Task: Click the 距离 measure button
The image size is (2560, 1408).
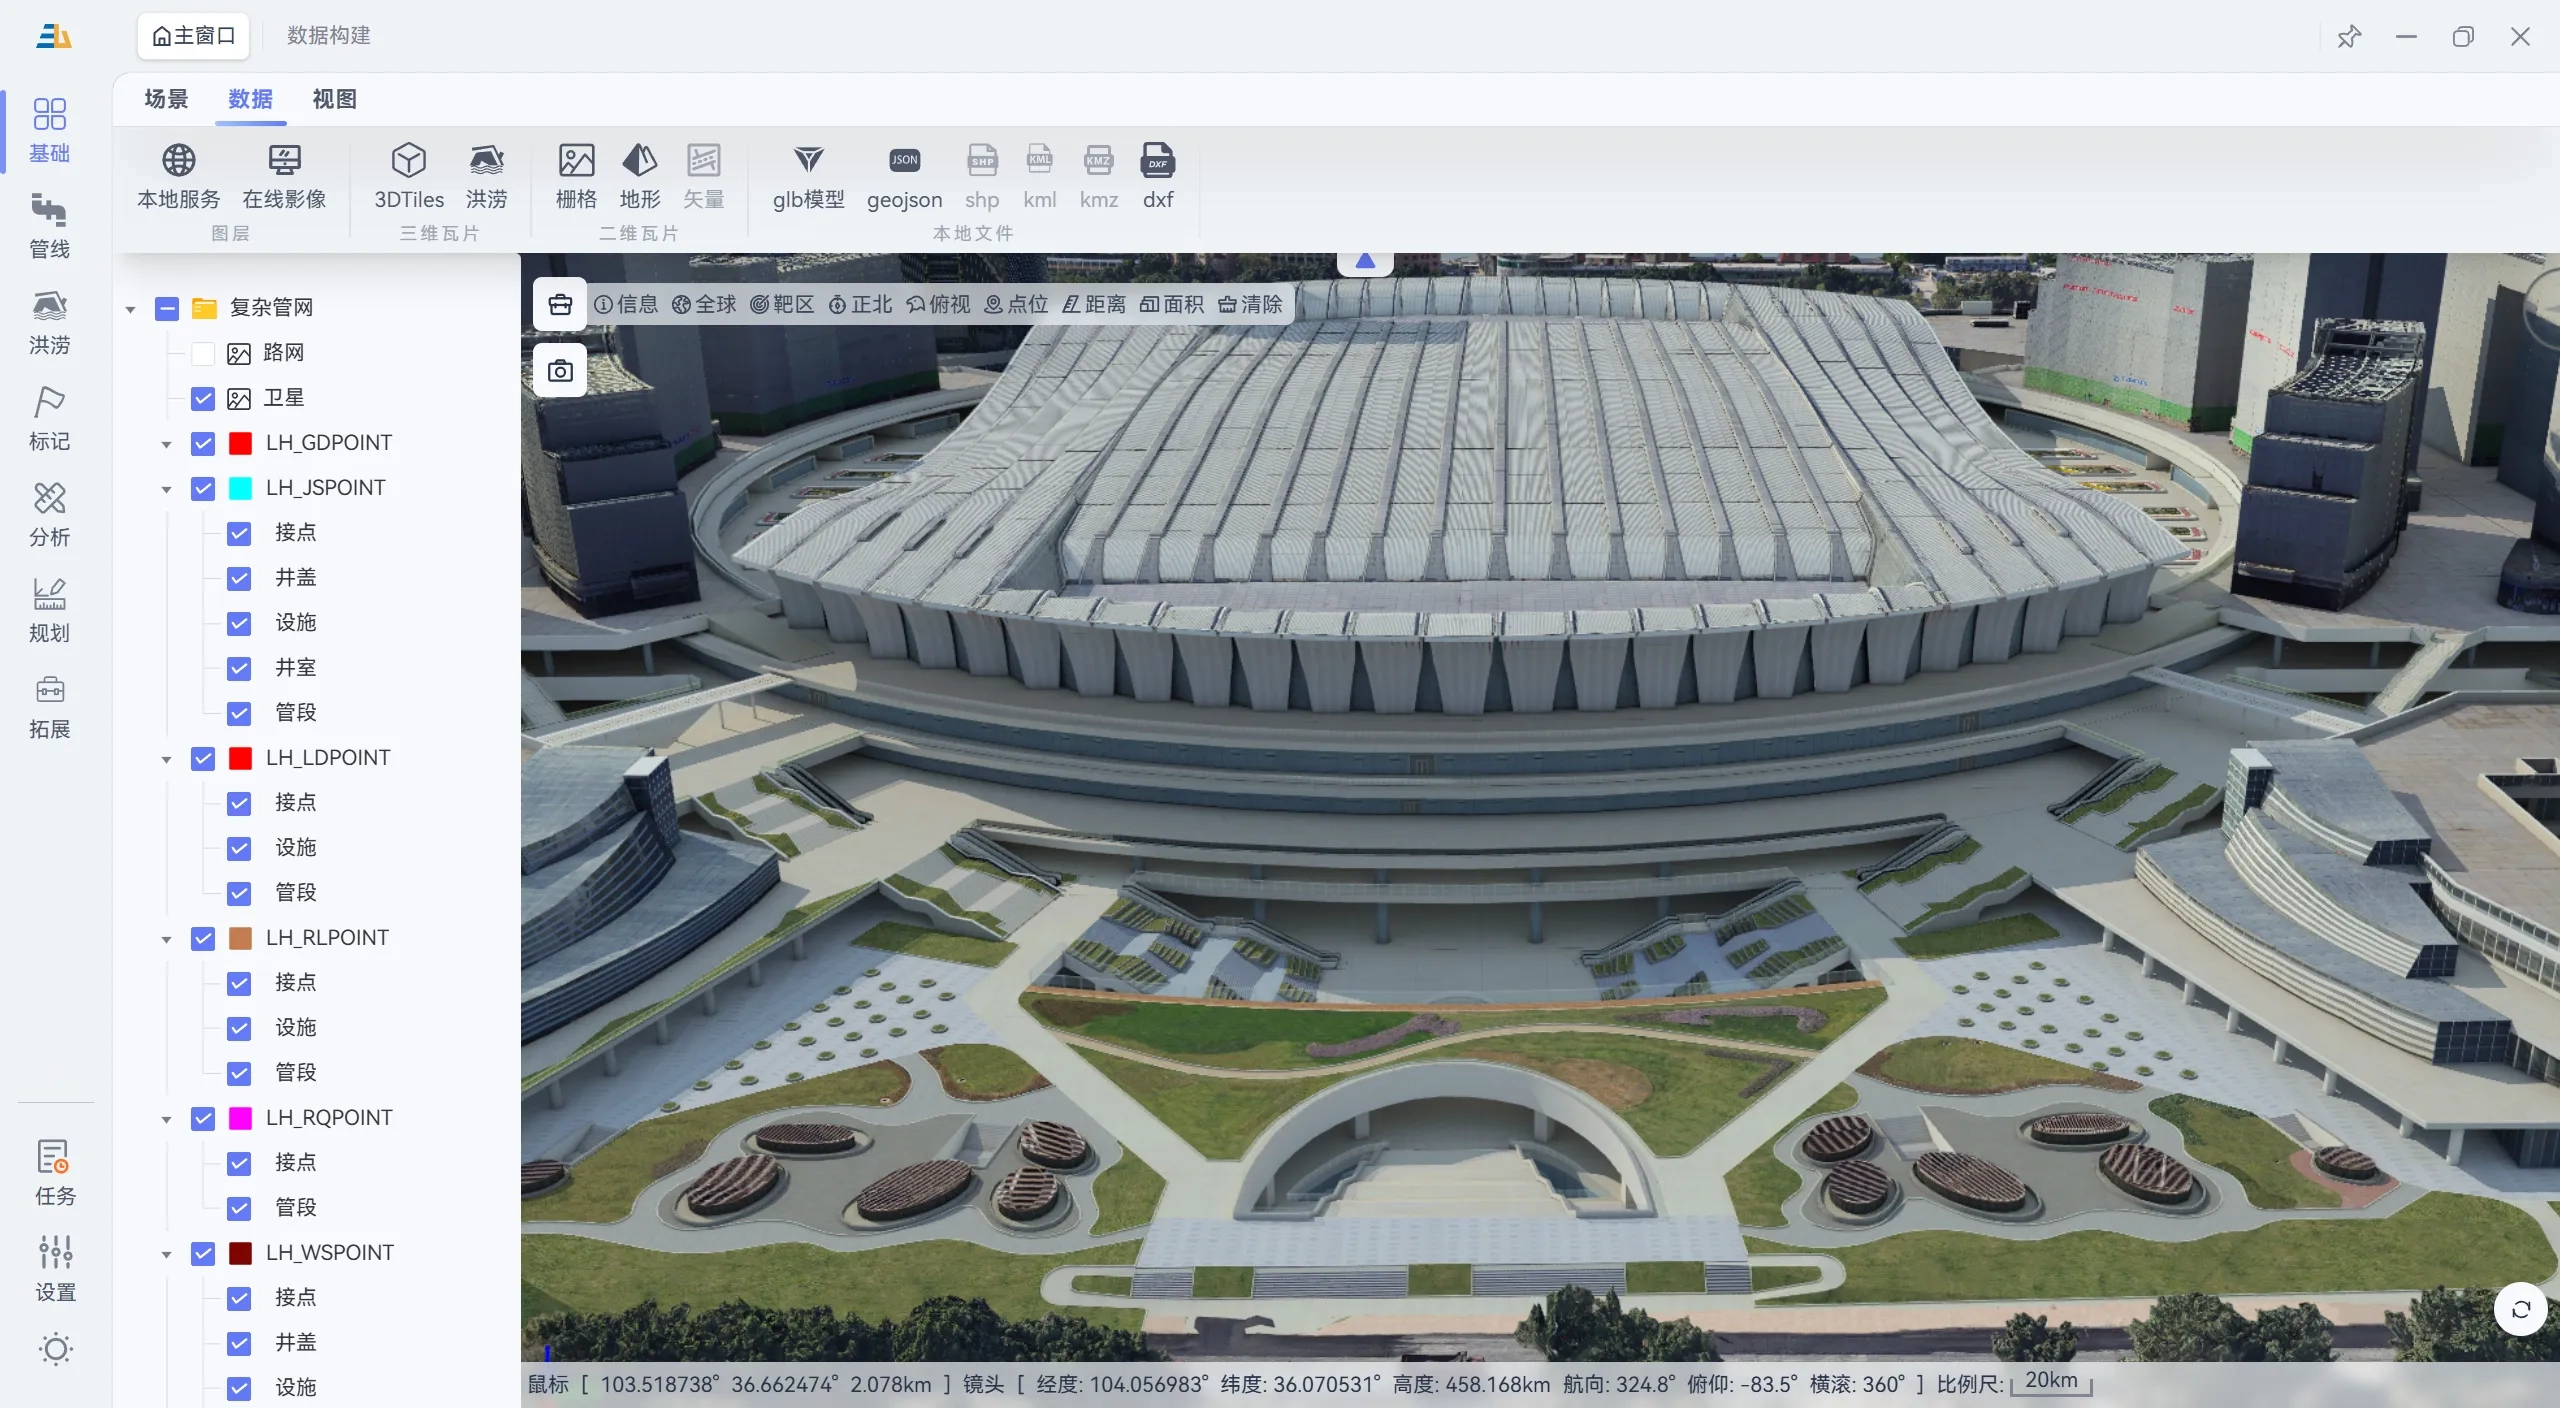Action: click(x=1093, y=304)
